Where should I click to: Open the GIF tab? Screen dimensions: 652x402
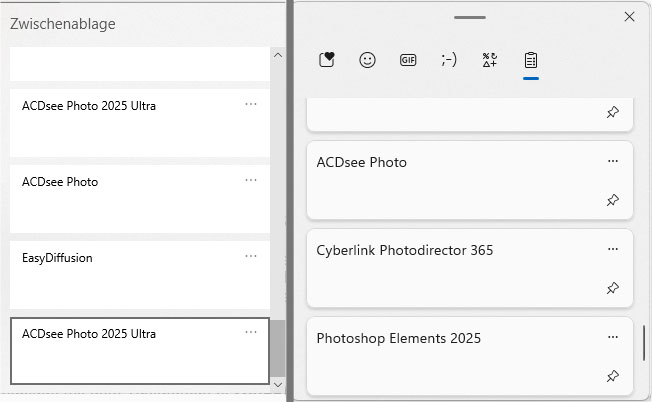(408, 60)
